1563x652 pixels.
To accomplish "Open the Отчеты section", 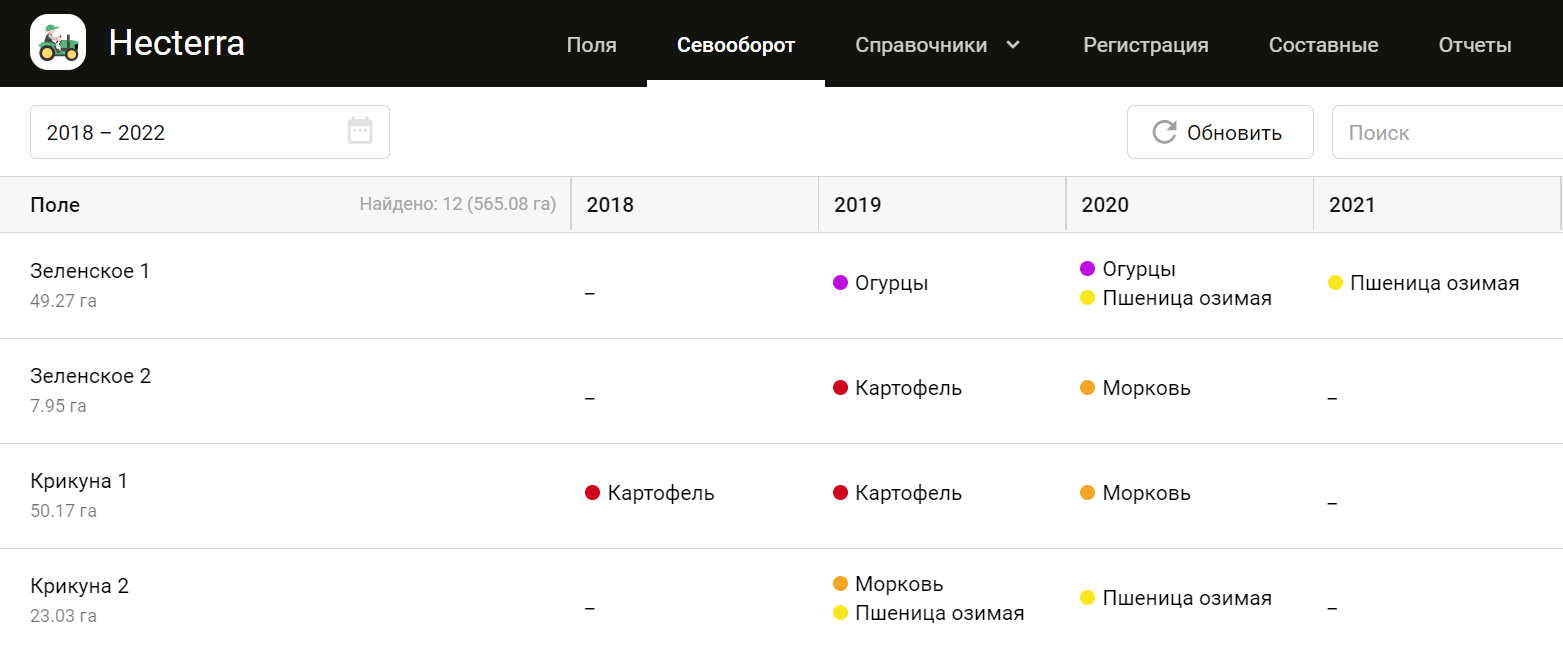I will pyautogui.click(x=1475, y=44).
